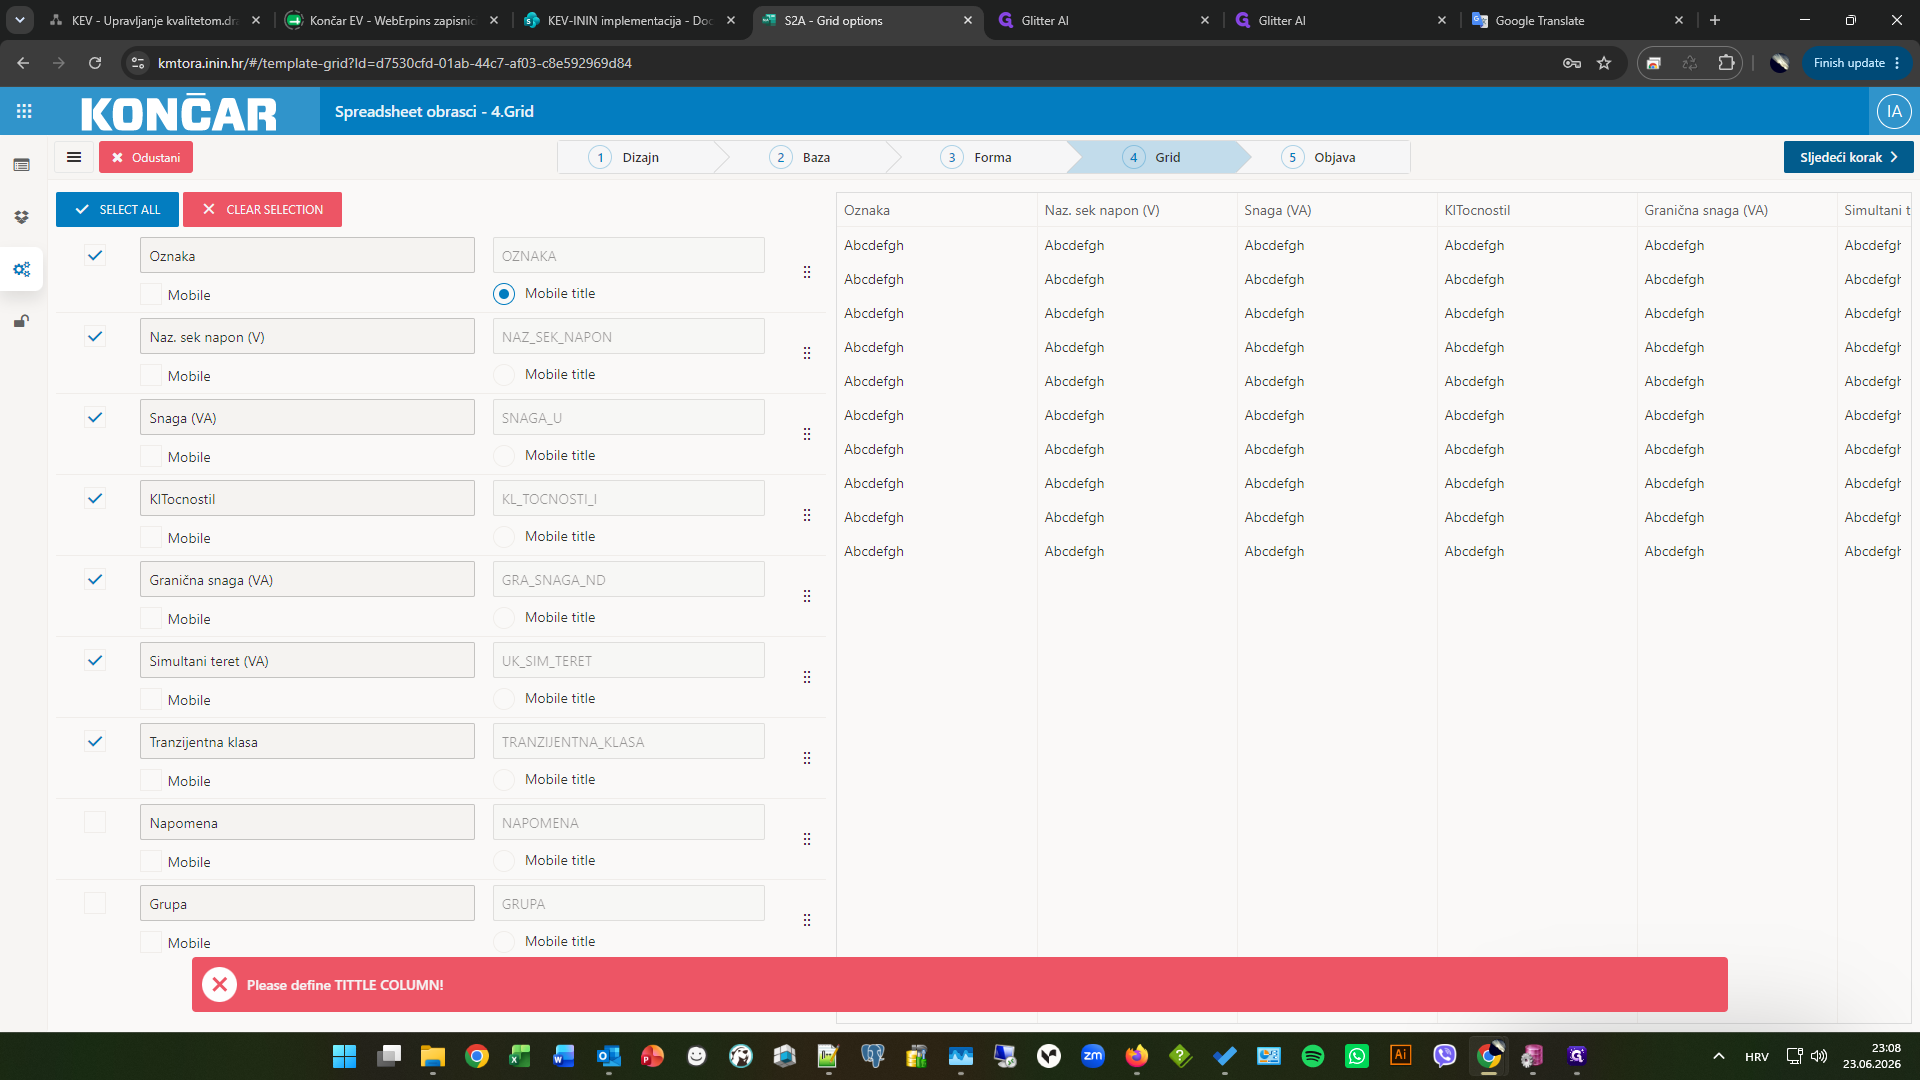Click the Odustani cancel button
This screenshot has height=1080, width=1920.
(x=146, y=157)
